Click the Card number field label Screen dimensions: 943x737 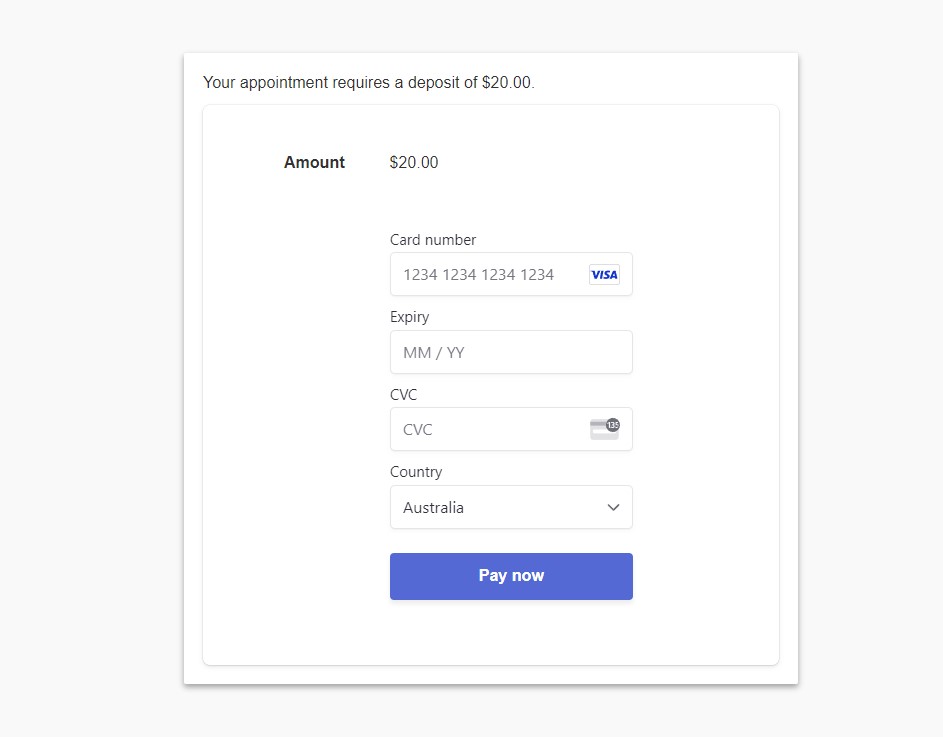coord(433,240)
